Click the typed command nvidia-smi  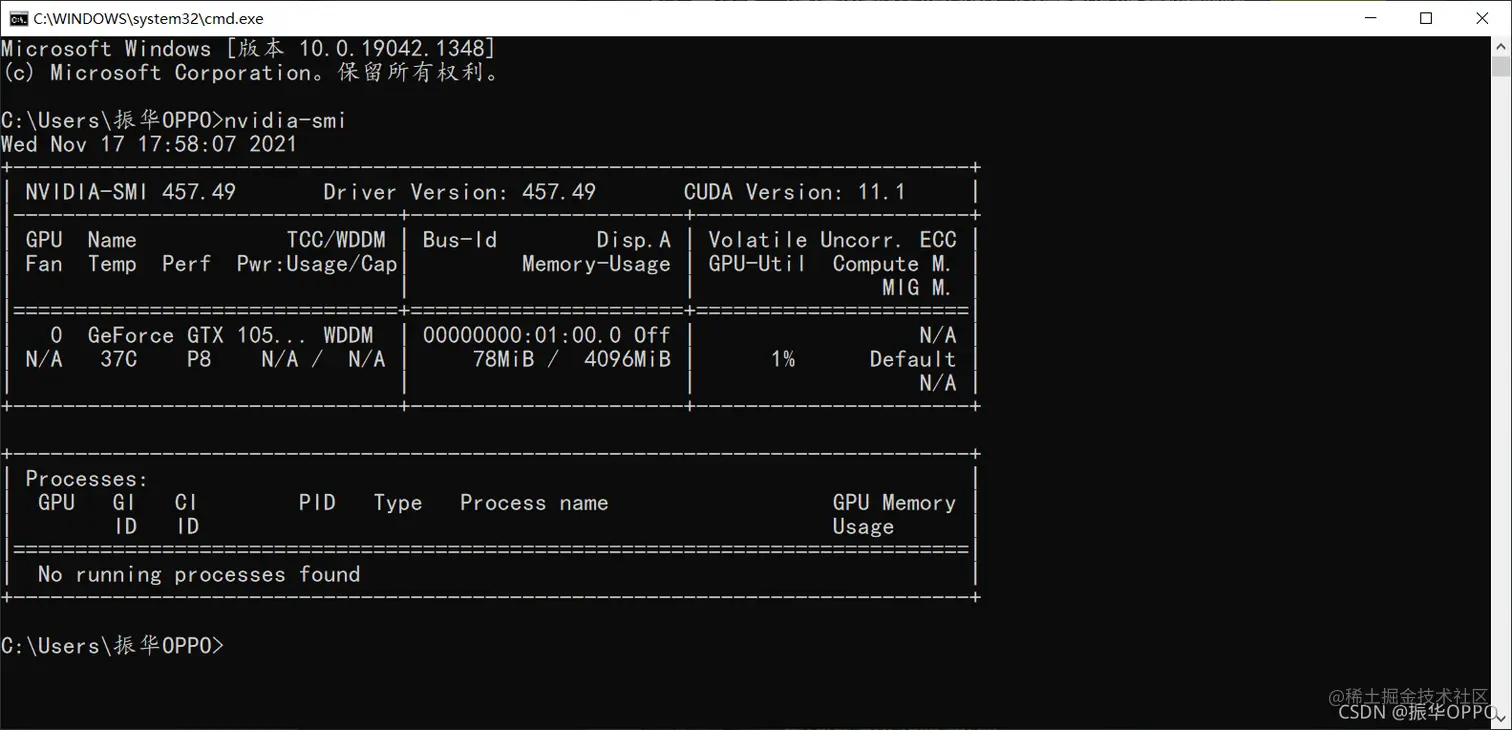pos(285,121)
